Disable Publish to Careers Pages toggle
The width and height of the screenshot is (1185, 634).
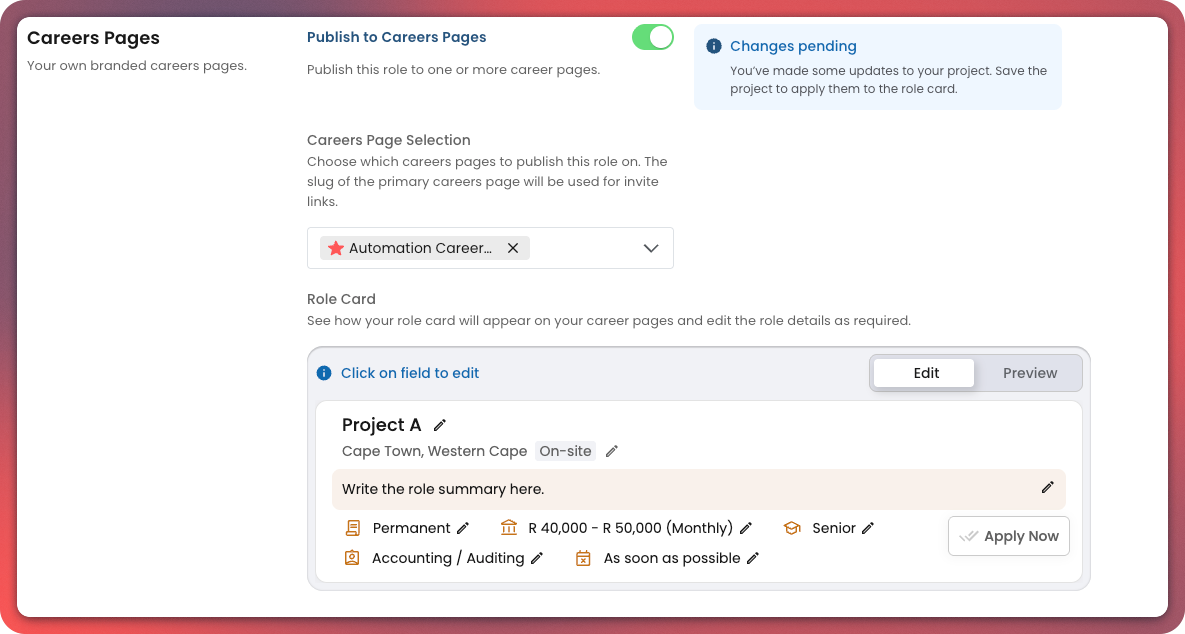click(652, 38)
